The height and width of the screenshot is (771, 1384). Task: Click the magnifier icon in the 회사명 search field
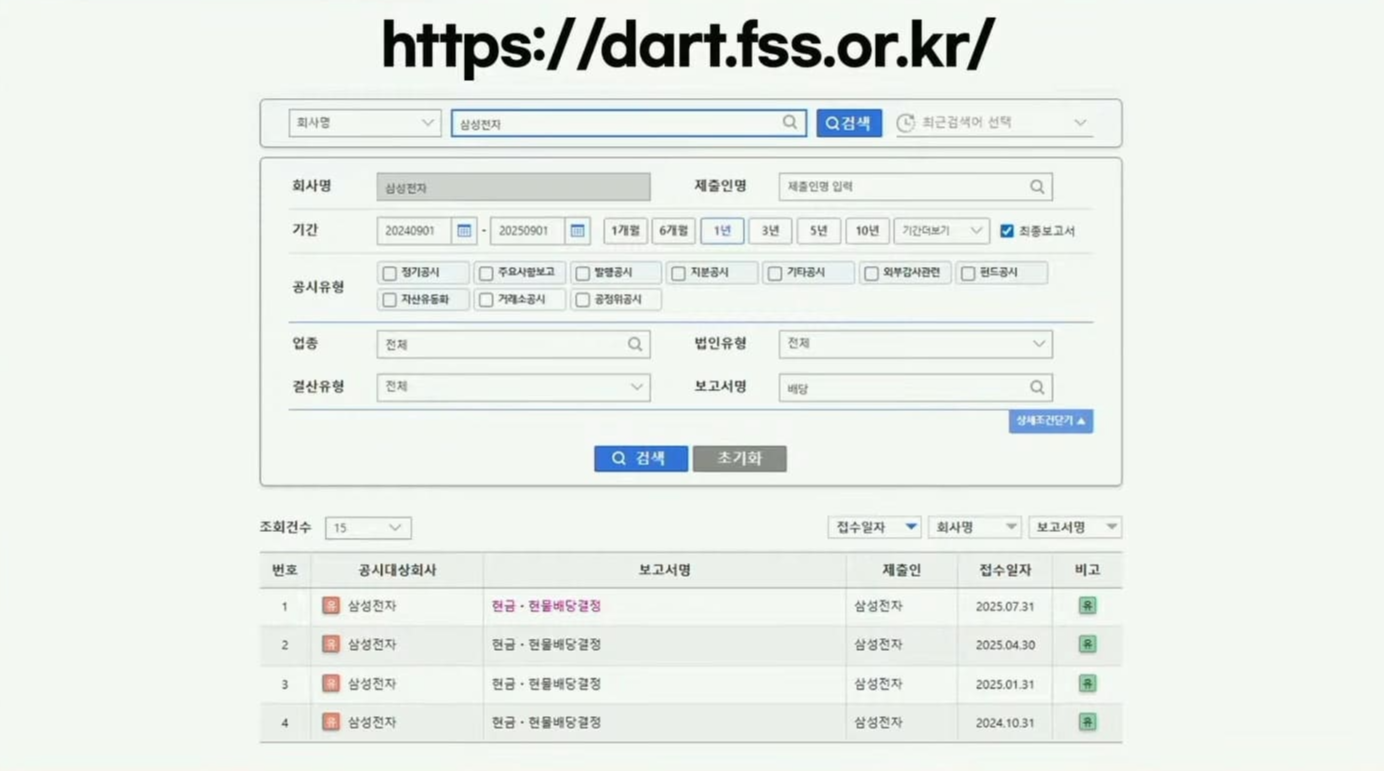click(789, 122)
